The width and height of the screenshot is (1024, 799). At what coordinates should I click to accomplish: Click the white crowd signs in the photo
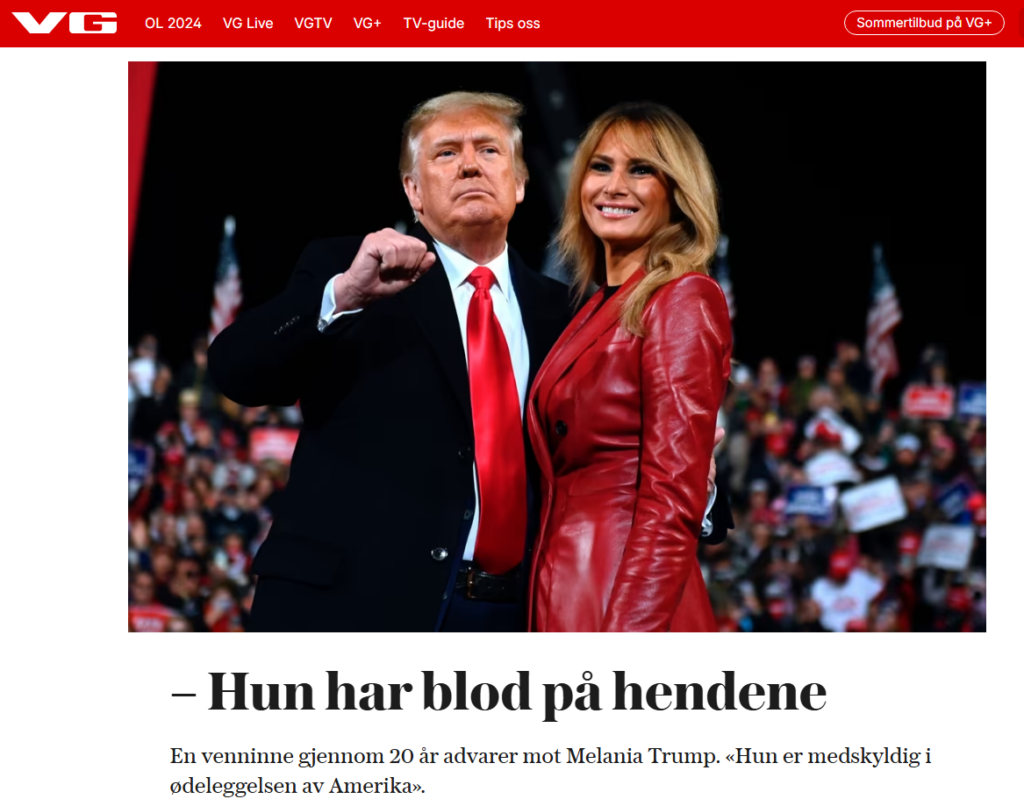coord(873,503)
